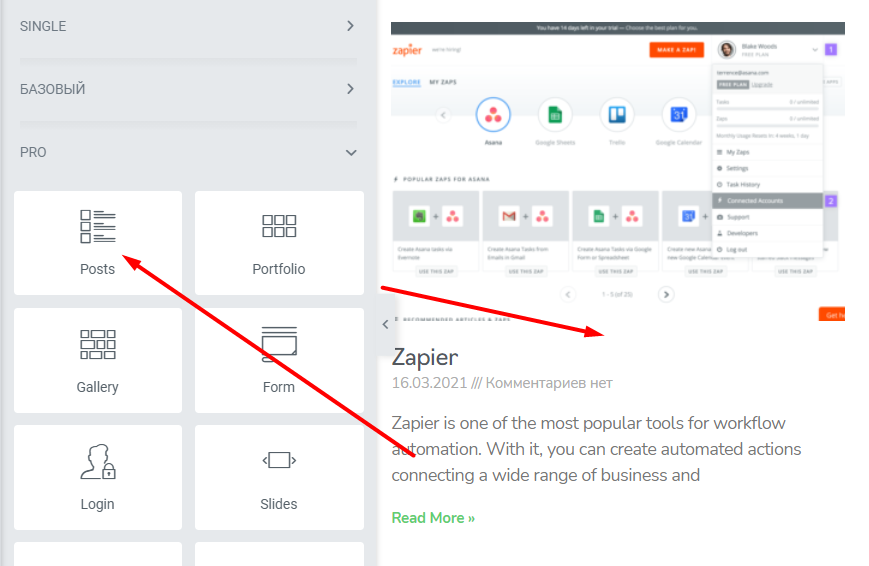Image resolution: width=869 pixels, height=566 pixels.
Task: Click the Gallery widget label
Action: 98,387
